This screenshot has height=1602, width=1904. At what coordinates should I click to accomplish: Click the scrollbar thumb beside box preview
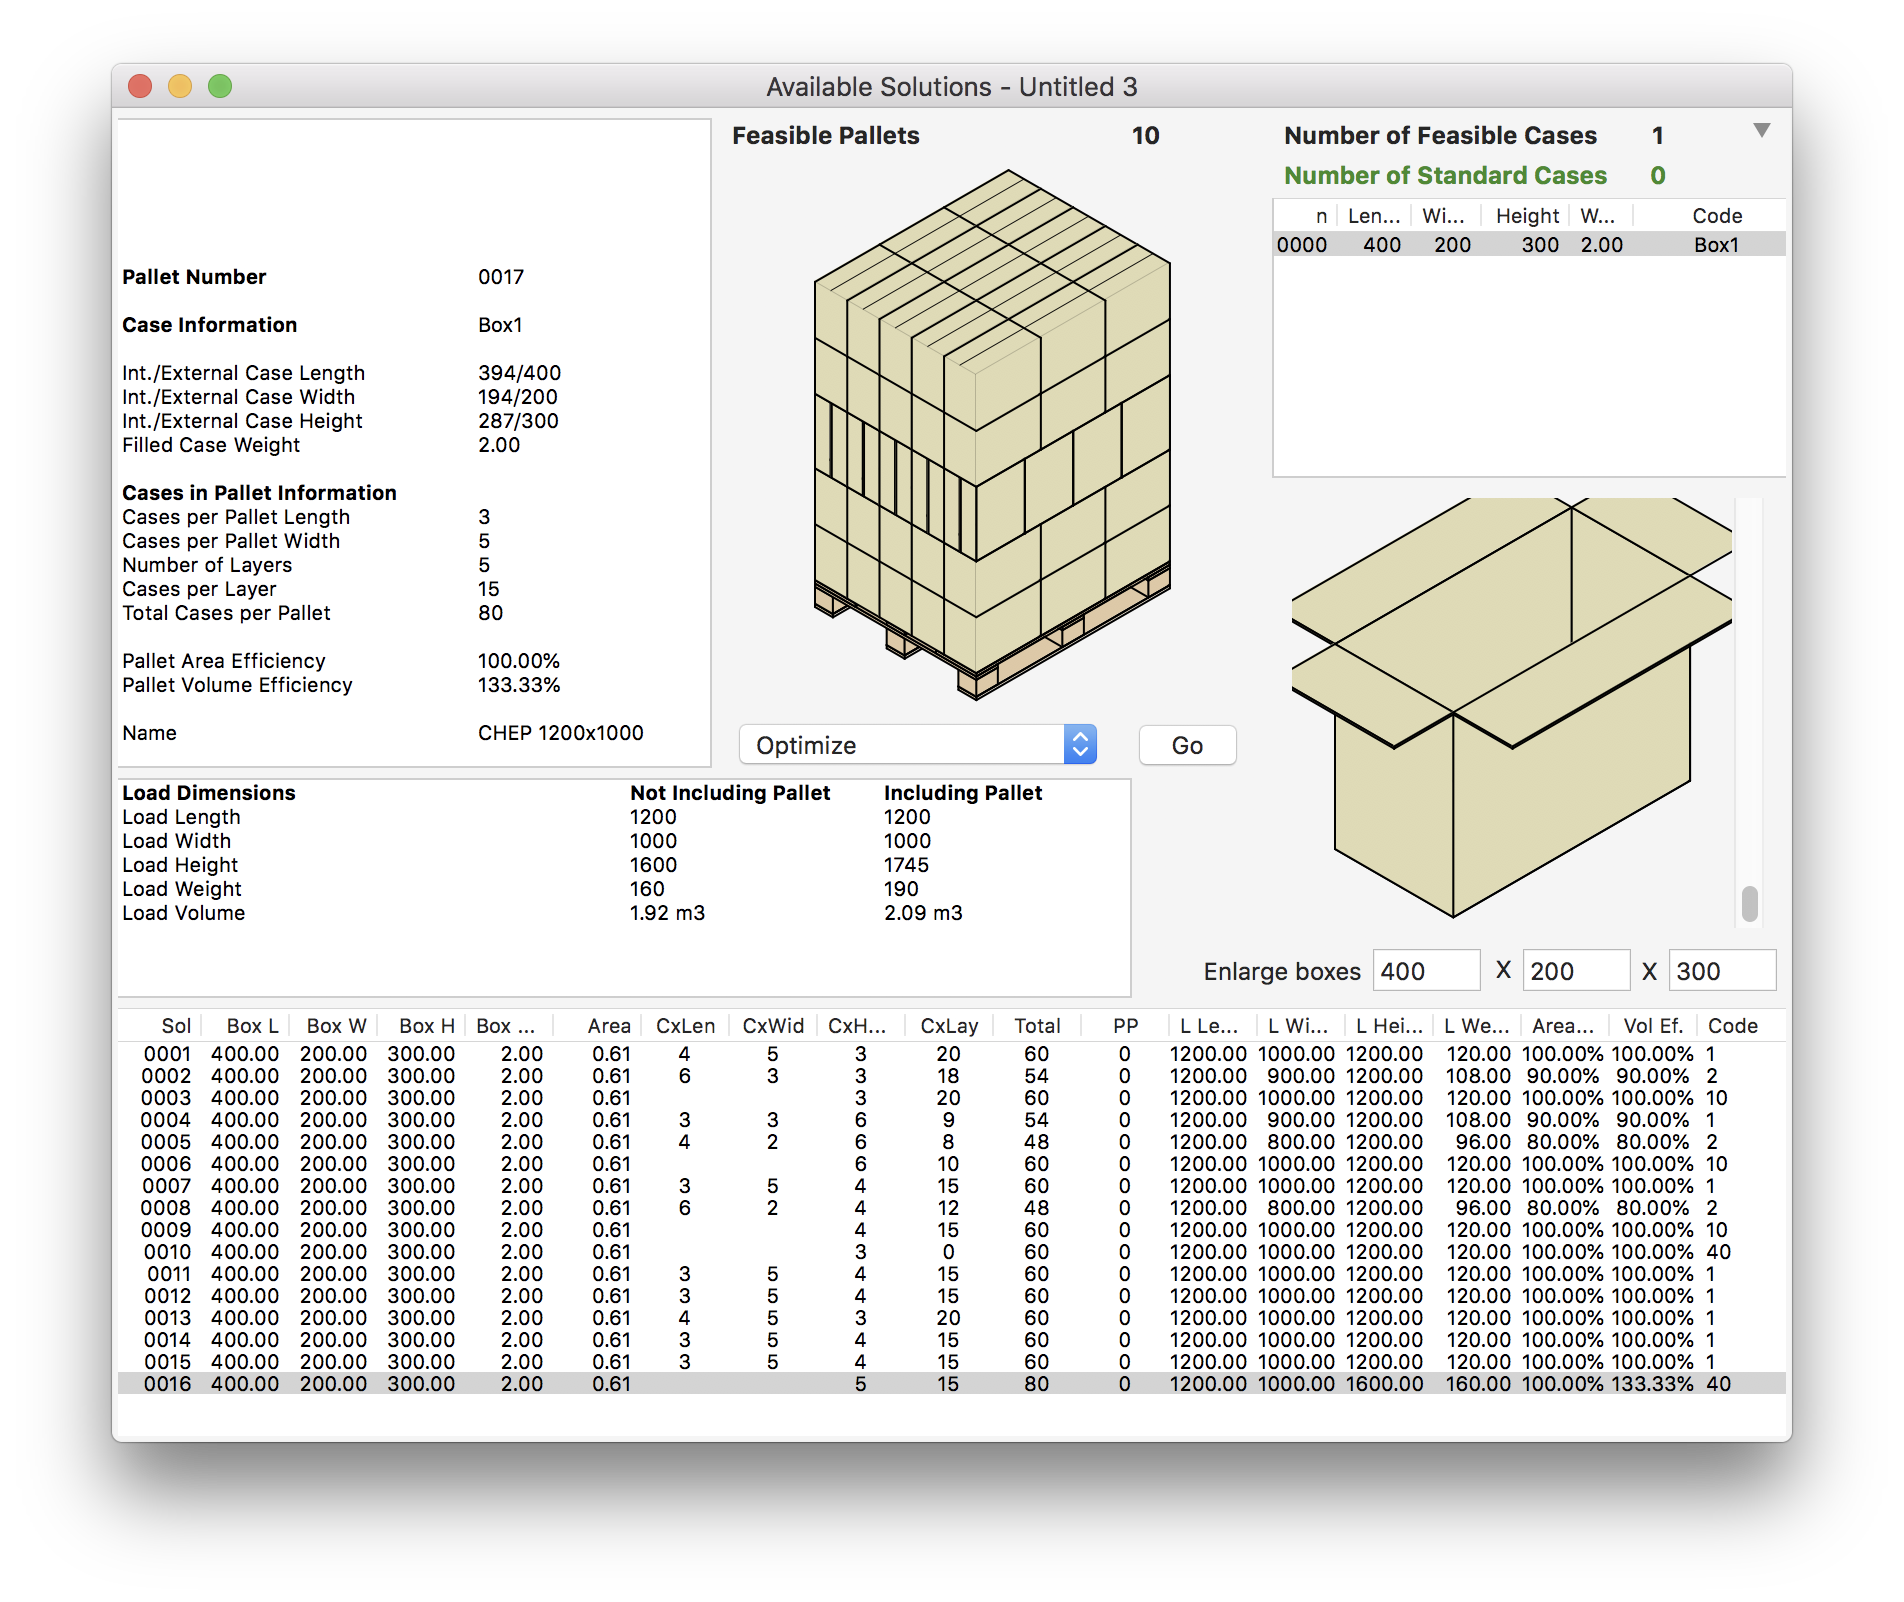click(1749, 904)
